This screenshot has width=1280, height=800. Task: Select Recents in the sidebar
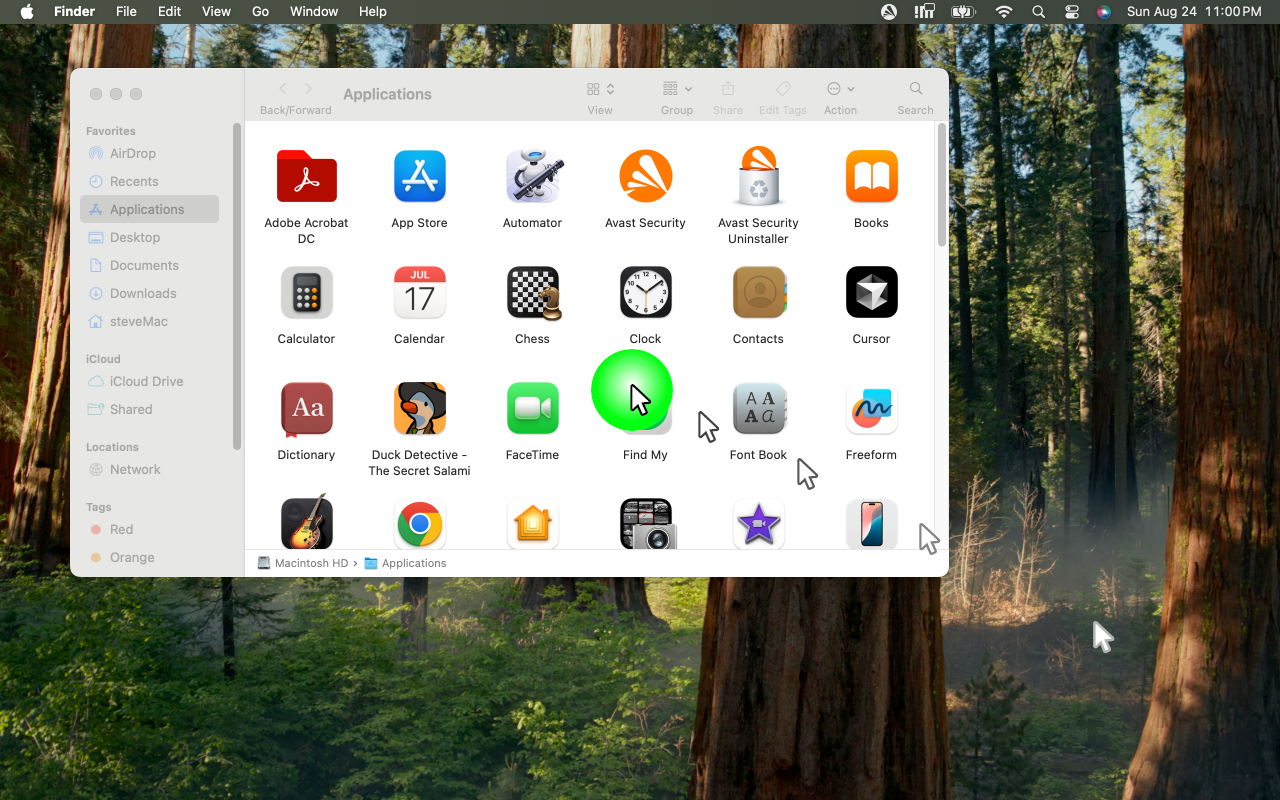[149, 181]
